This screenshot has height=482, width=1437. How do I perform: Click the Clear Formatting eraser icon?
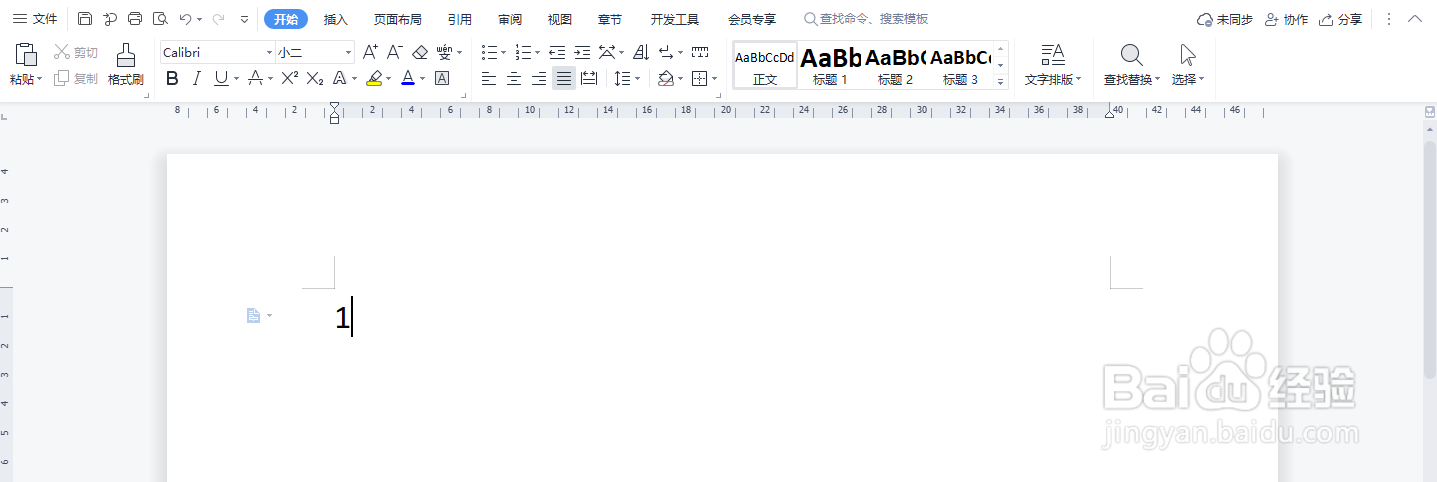tap(420, 52)
